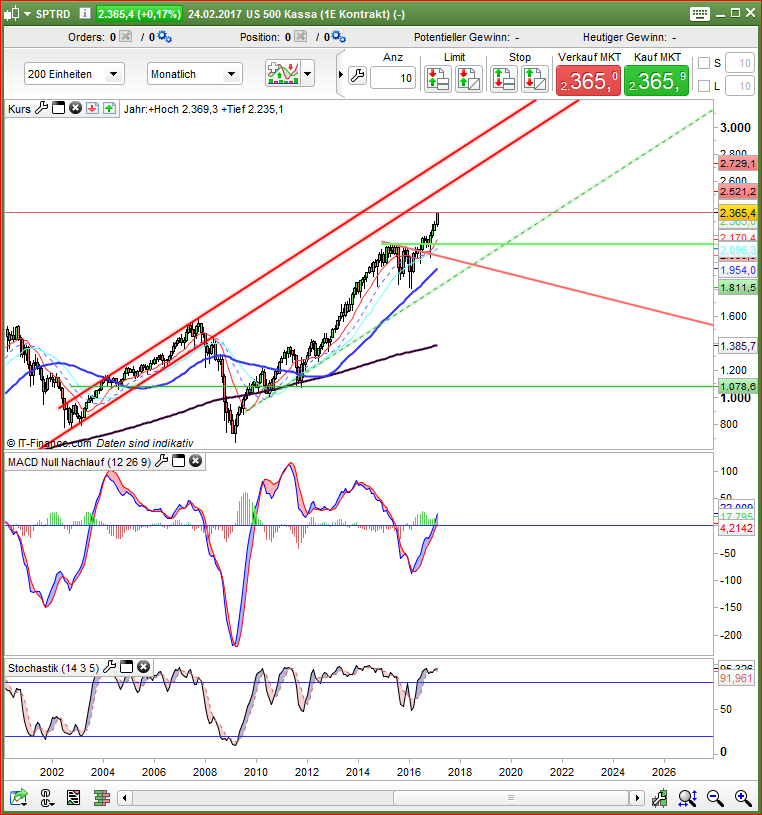Image resolution: width=762 pixels, height=815 pixels.
Task: Maximize the MACD panel
Action: (x=178, y=461)
